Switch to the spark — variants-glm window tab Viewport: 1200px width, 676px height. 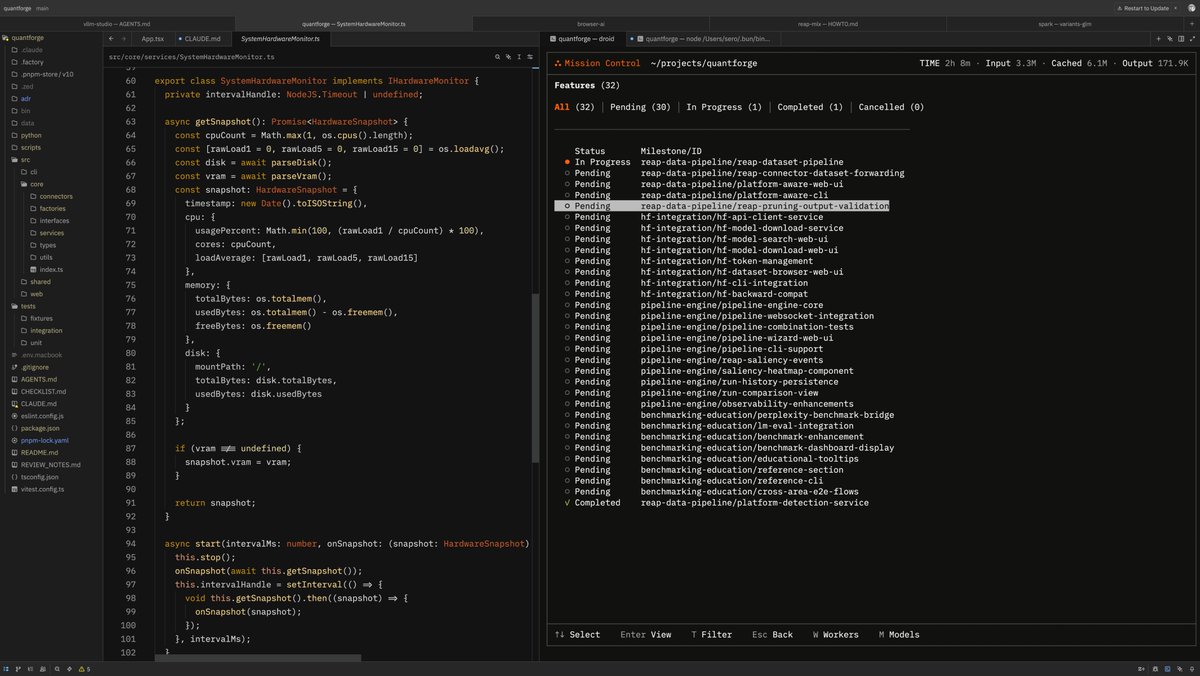pos(1063,23)
